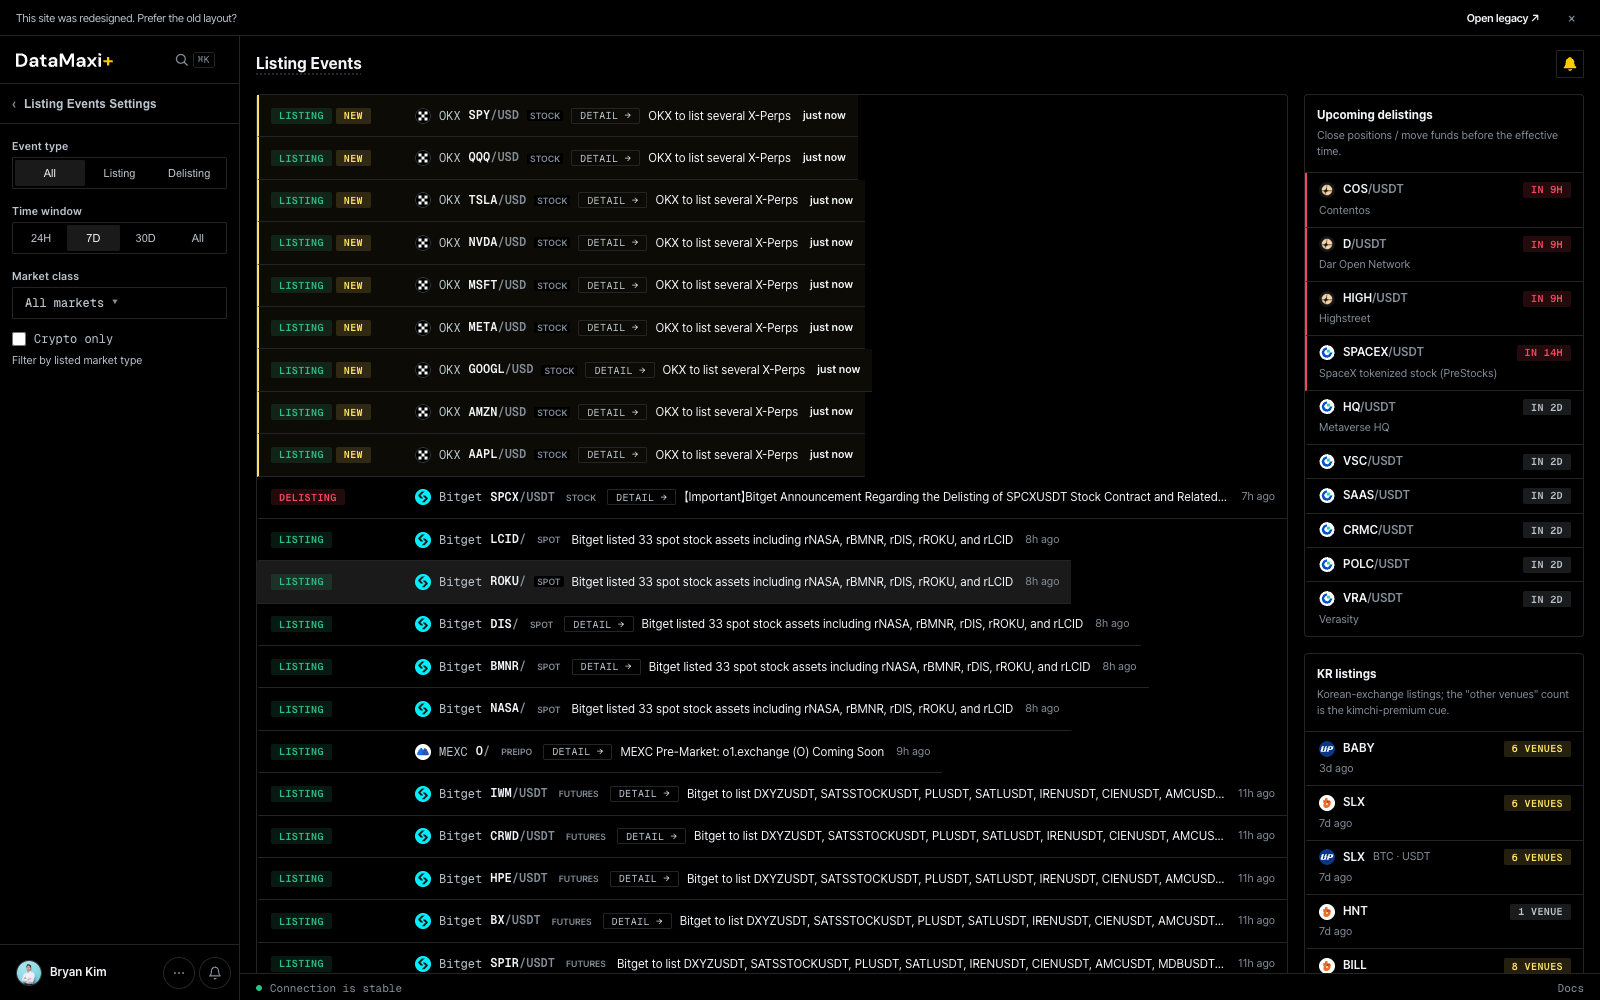
Task: Open DETAIL for OKX SPY/USD
Action: pos(605,116)
